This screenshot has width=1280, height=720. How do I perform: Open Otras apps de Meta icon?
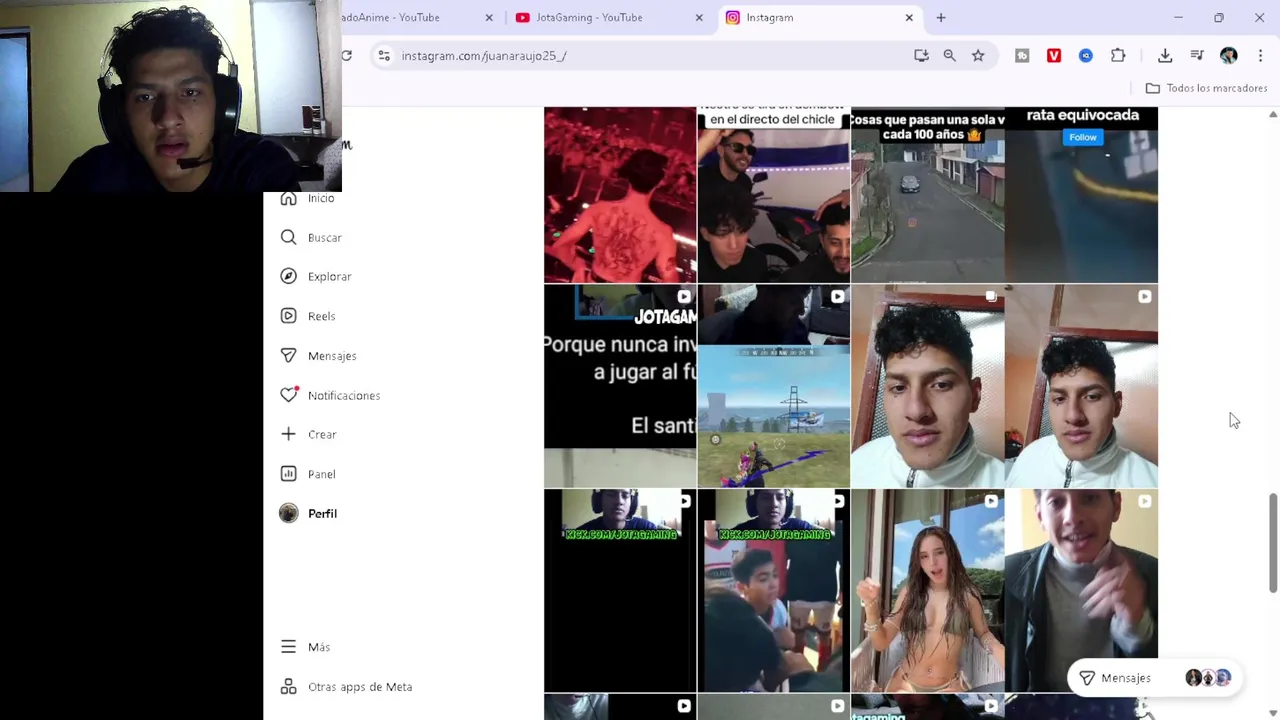pos(289,687)
